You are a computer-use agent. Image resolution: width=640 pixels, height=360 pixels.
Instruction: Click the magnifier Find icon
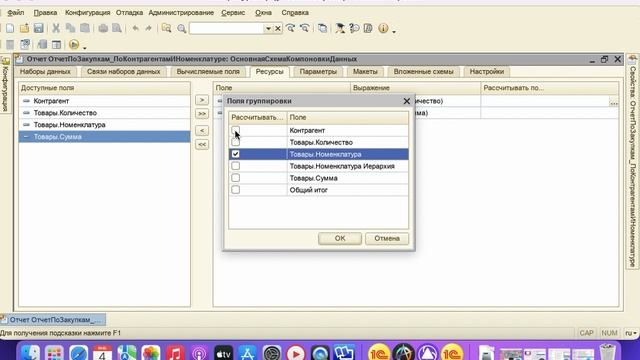pyautogui.click(x=181, y=28)
